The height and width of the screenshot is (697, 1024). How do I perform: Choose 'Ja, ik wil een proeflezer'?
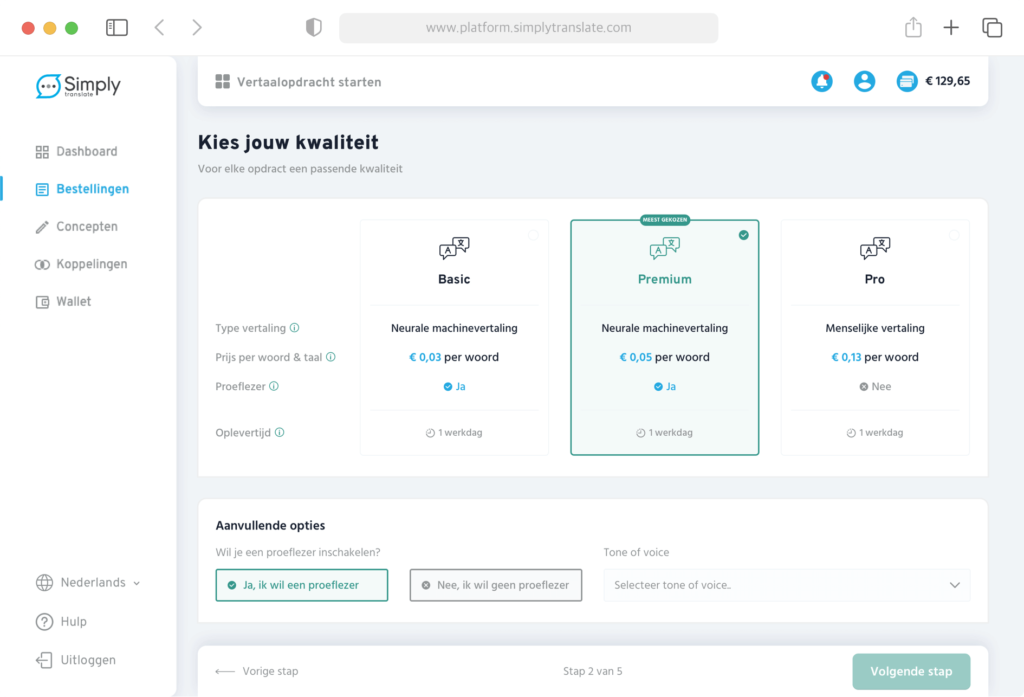(301, 585)
